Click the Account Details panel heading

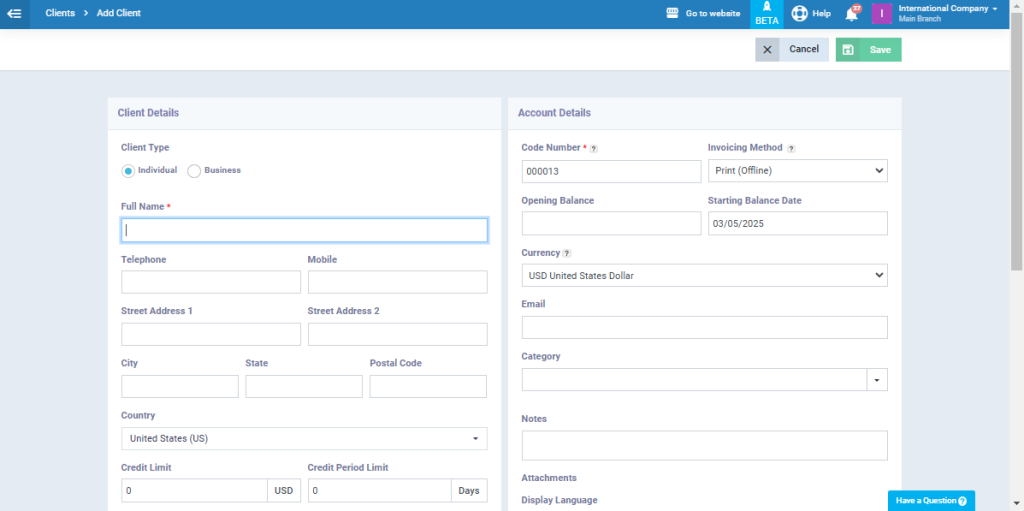[554, 113]
